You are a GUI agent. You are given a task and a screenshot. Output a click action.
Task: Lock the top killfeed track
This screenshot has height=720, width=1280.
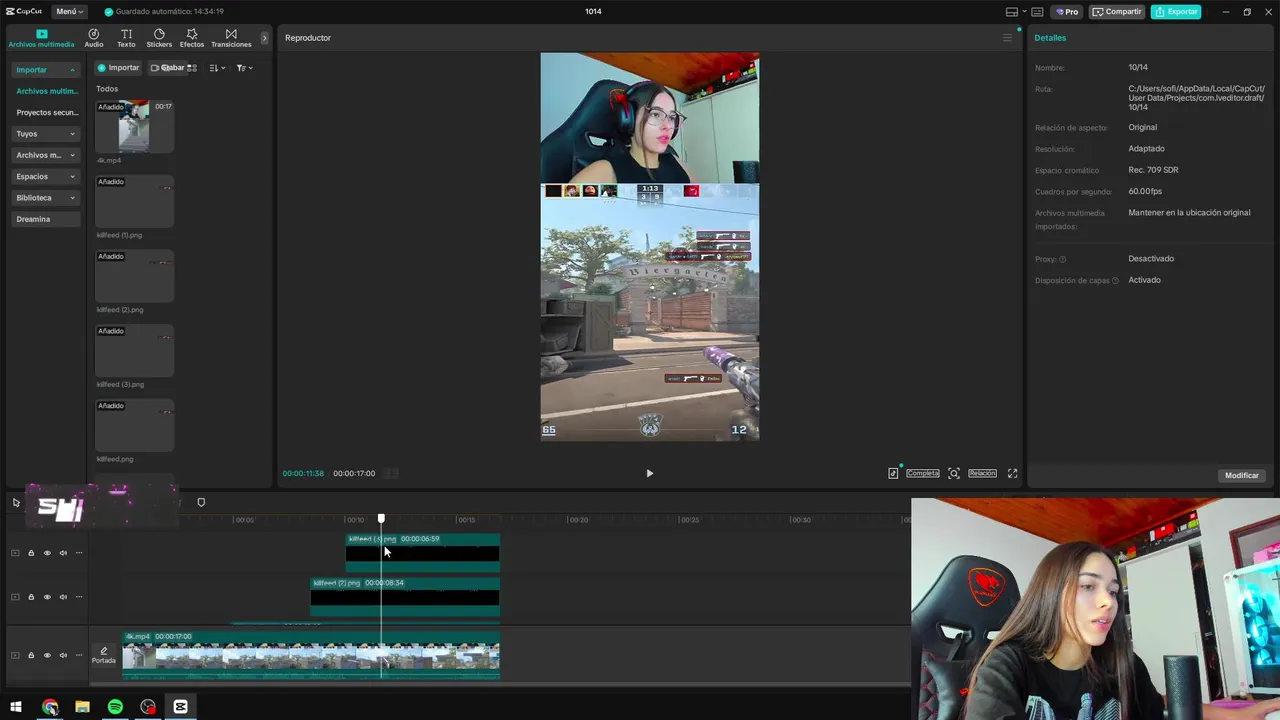coord(31,553)
